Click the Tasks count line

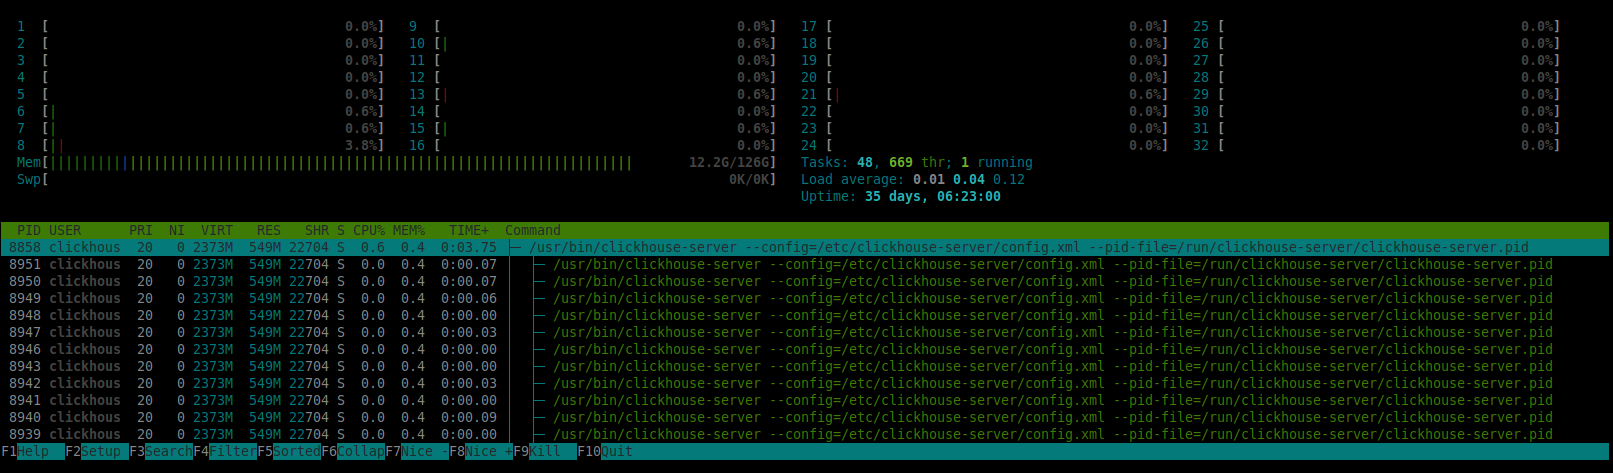click(917, 162)
